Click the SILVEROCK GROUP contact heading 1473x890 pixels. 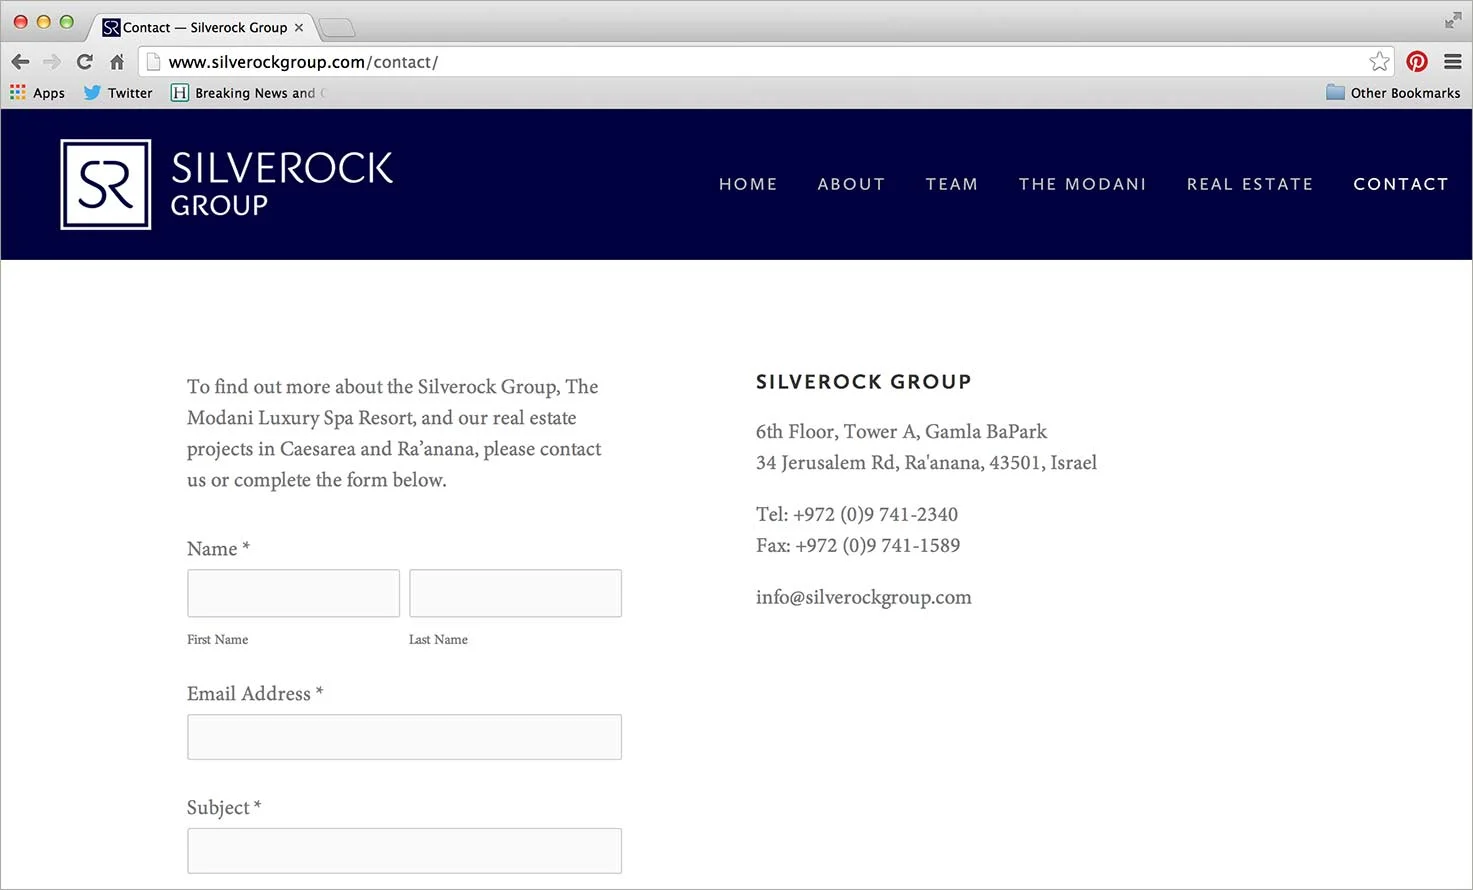(x=864, y=382)
